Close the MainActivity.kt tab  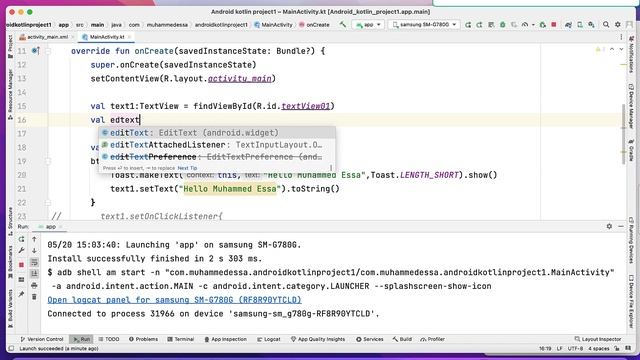(130, 37)
